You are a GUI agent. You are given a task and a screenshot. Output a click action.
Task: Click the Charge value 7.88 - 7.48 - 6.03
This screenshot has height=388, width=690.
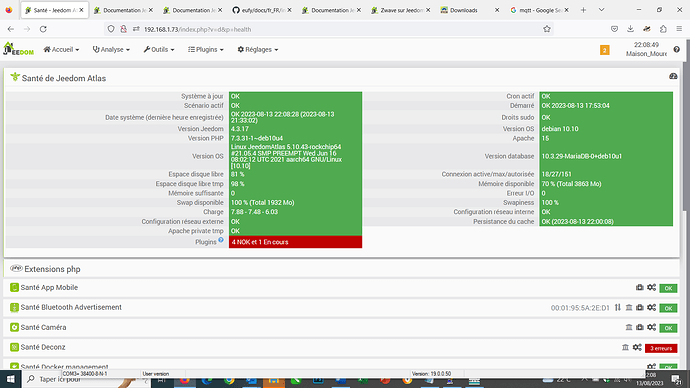[254, 212]
